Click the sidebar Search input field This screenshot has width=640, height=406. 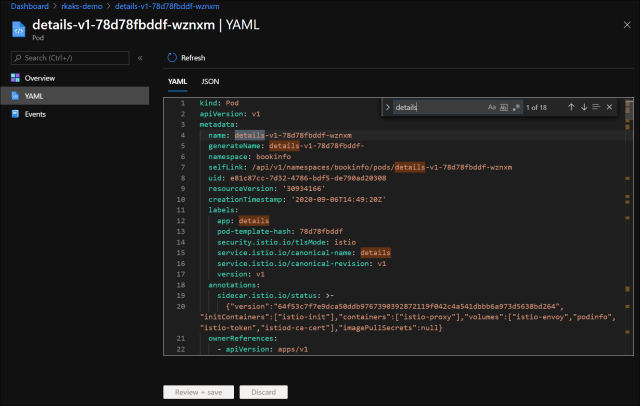click(70, 58)
